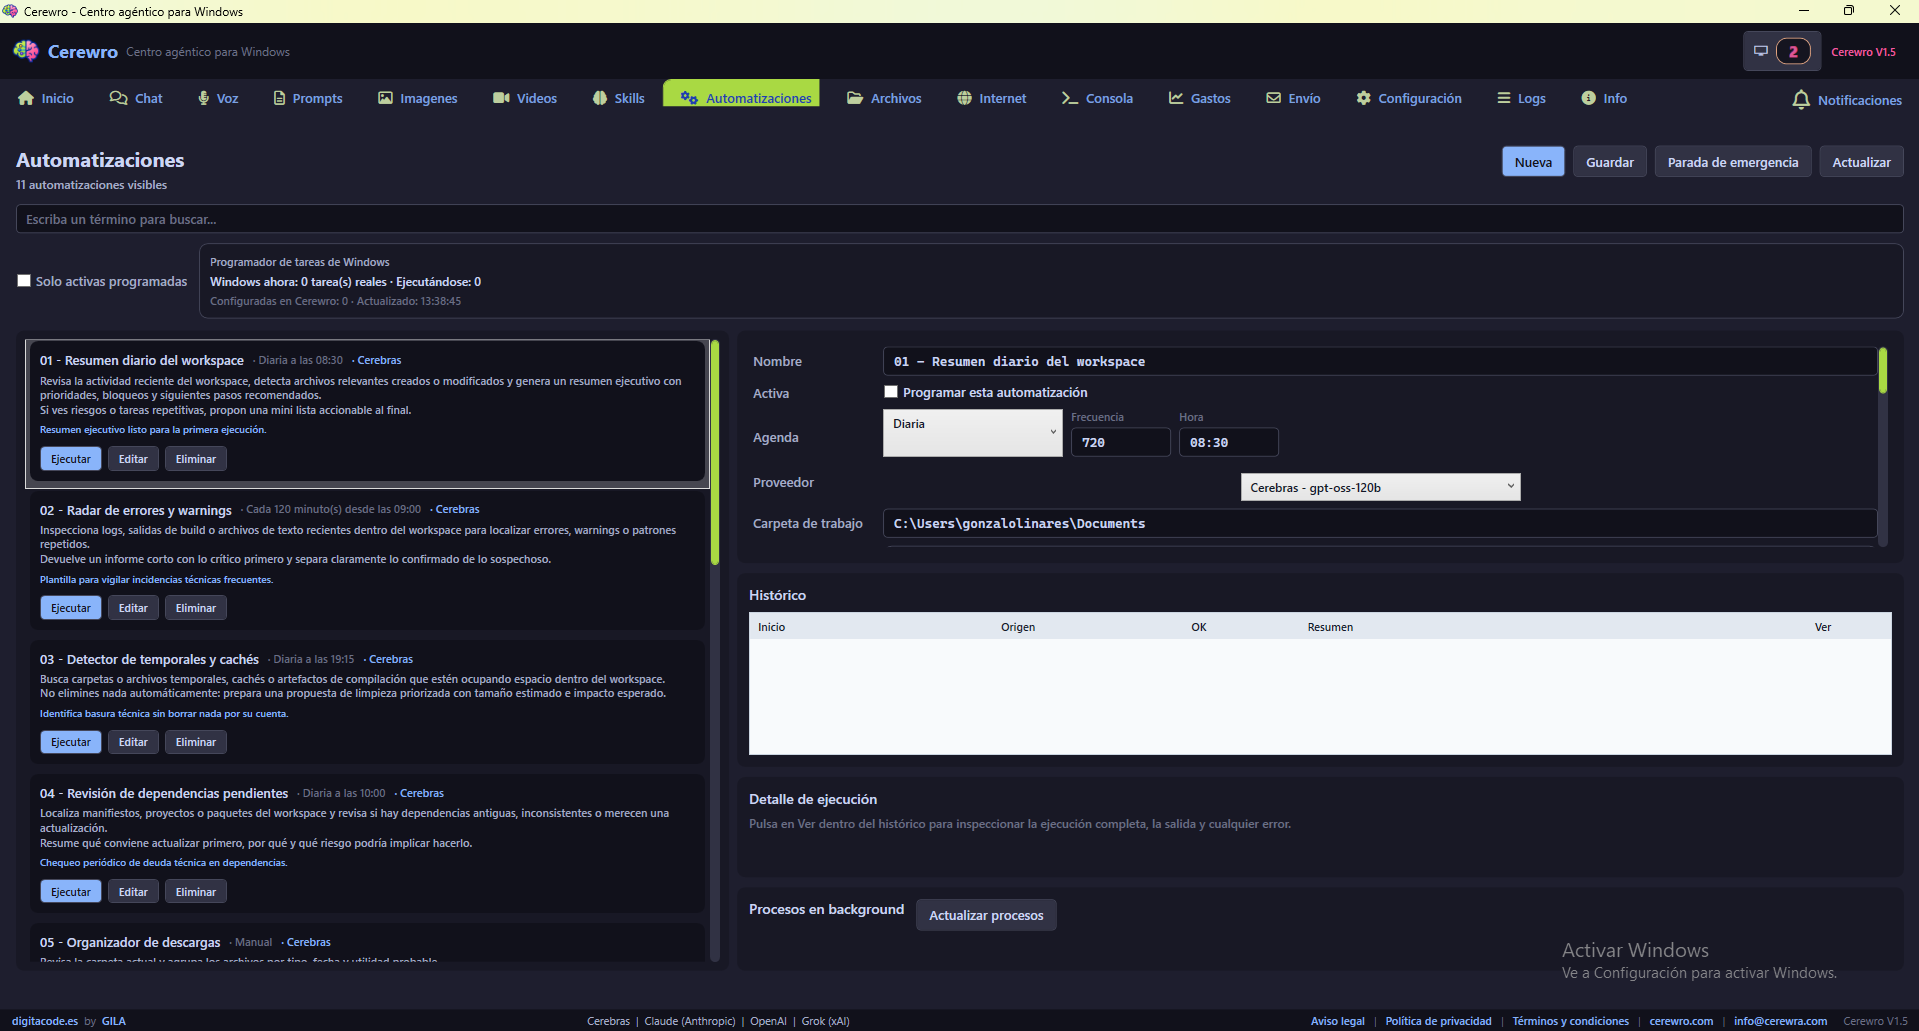Switch to the Archivos tab

(883, 98)
